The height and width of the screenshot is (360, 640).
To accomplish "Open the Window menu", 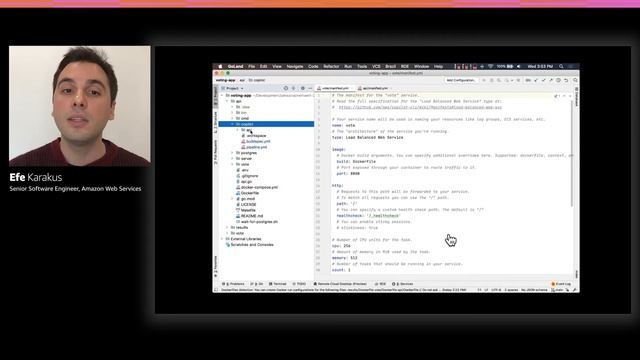I will pyautogui.click(x=422, y=66).
